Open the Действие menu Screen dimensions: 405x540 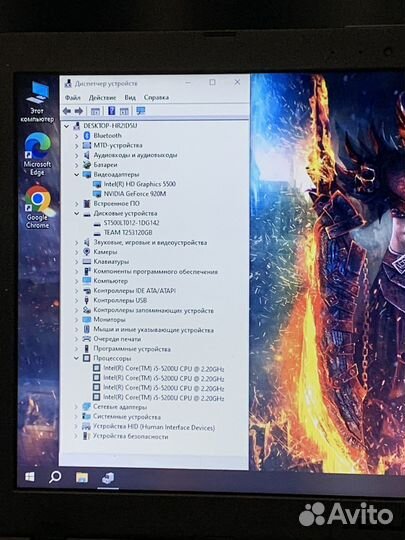(x=102, y=97)
